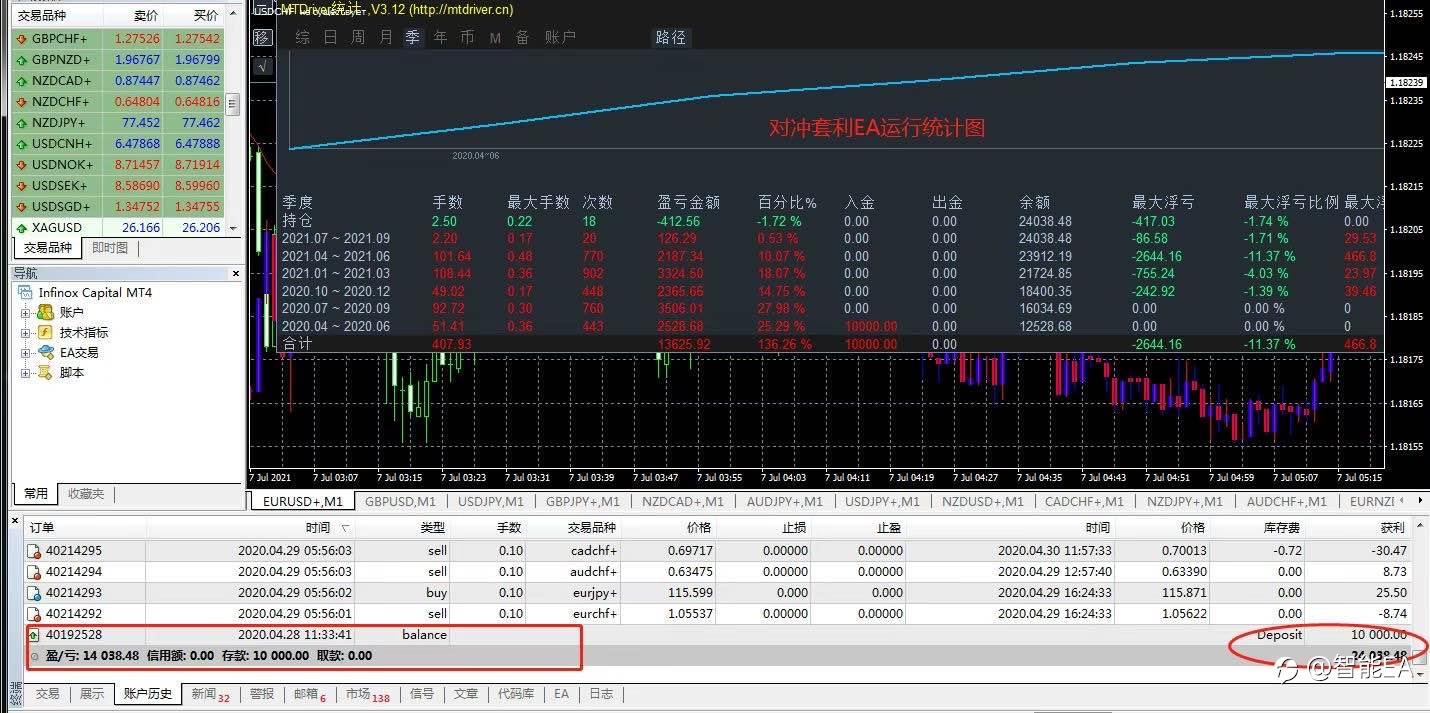Open the USDJPY,M1 chart tab
This screenshot has width=1430, height=713.
pyautogui.click(x=490, y=501)
